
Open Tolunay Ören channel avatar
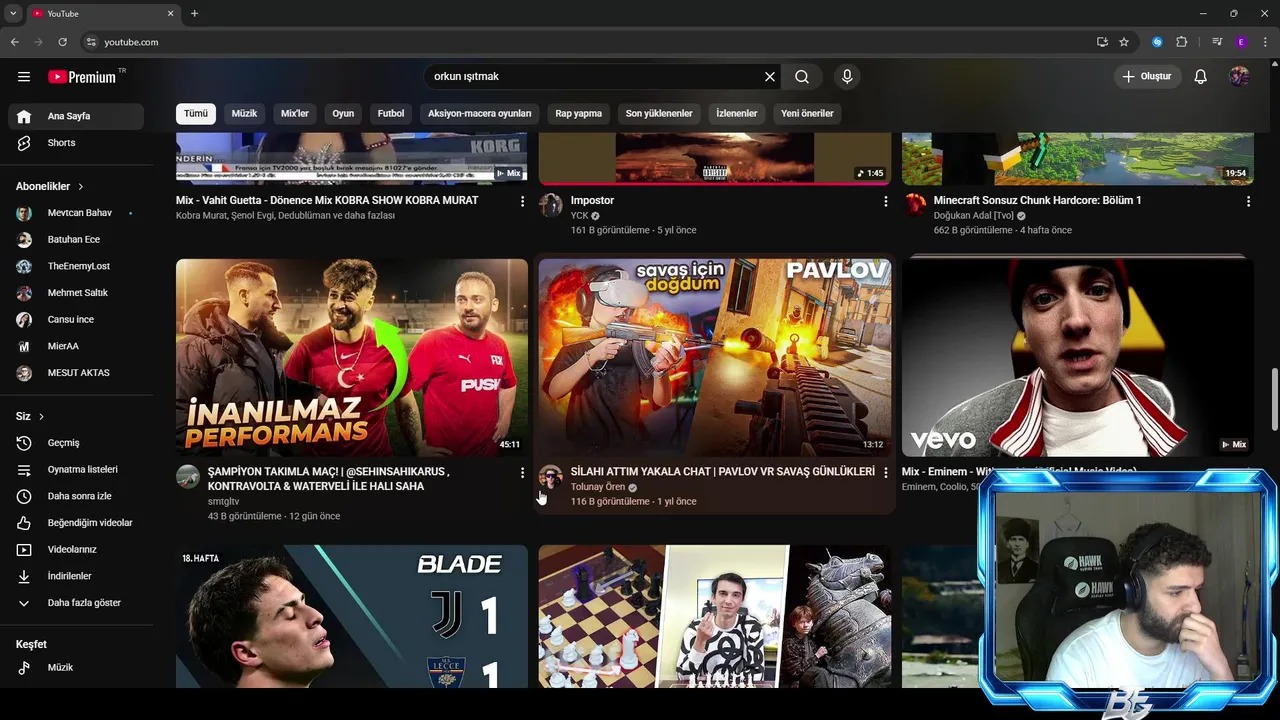pos(551,476)
